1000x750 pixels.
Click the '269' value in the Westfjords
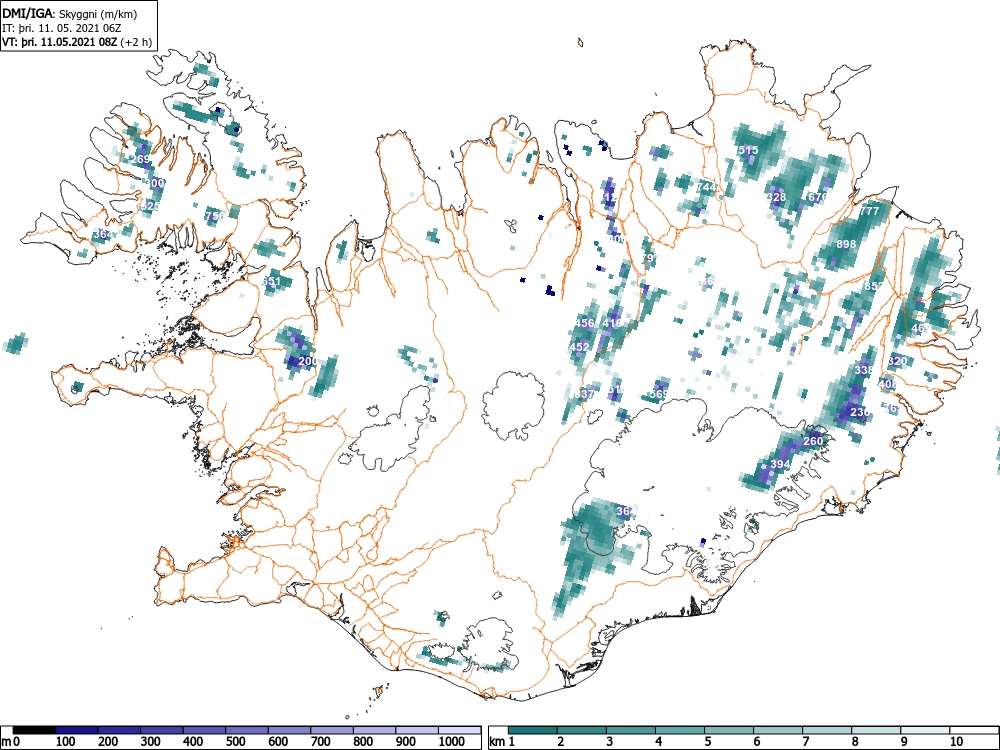pyautogui.click(x=140, y=159)
